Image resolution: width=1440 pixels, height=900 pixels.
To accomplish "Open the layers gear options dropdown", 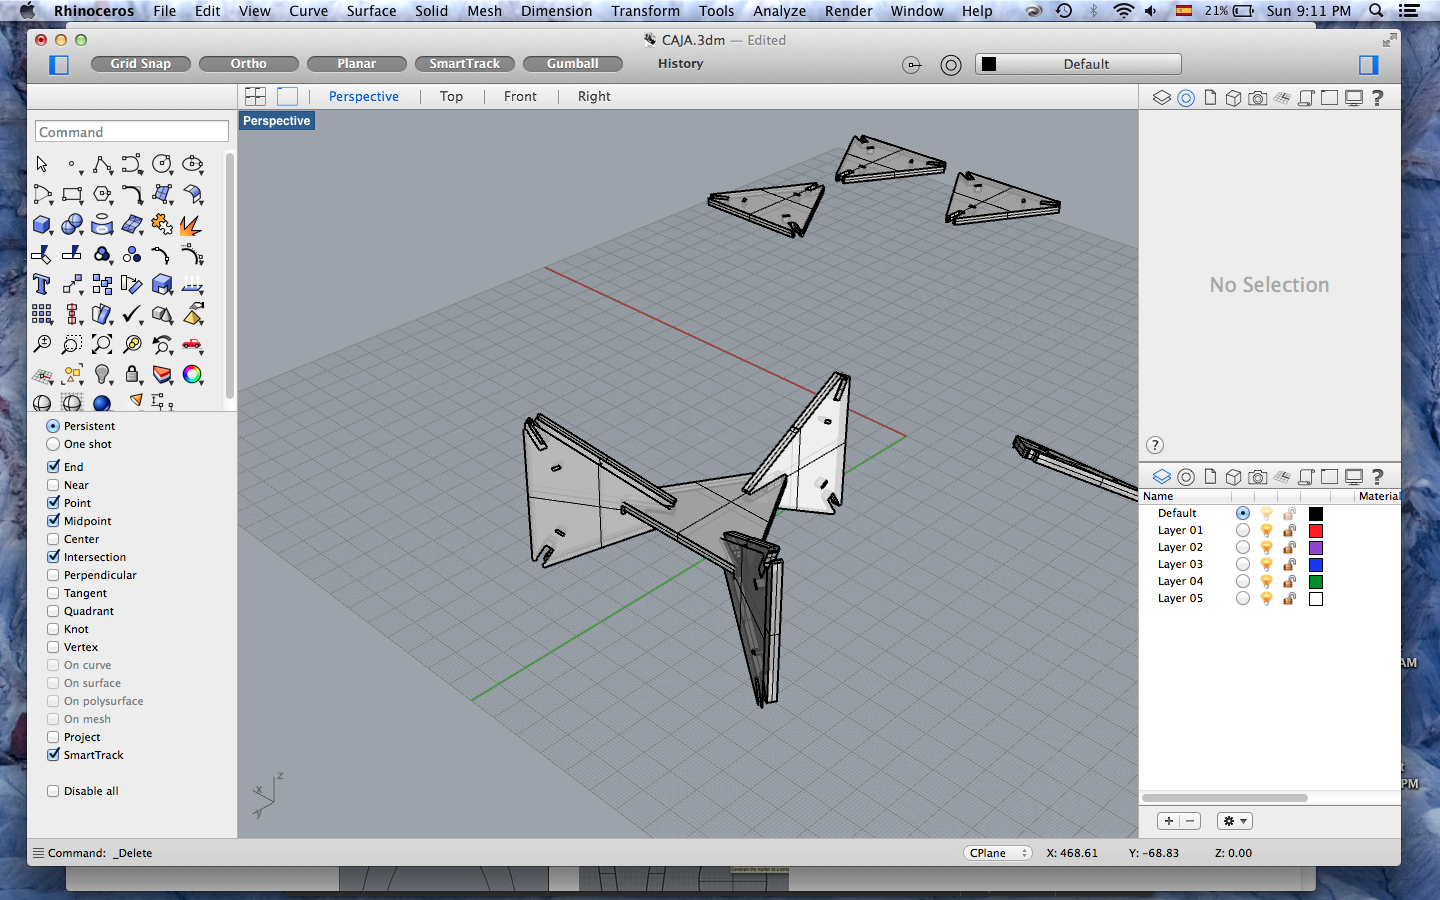I will (x=1234, y=821).
